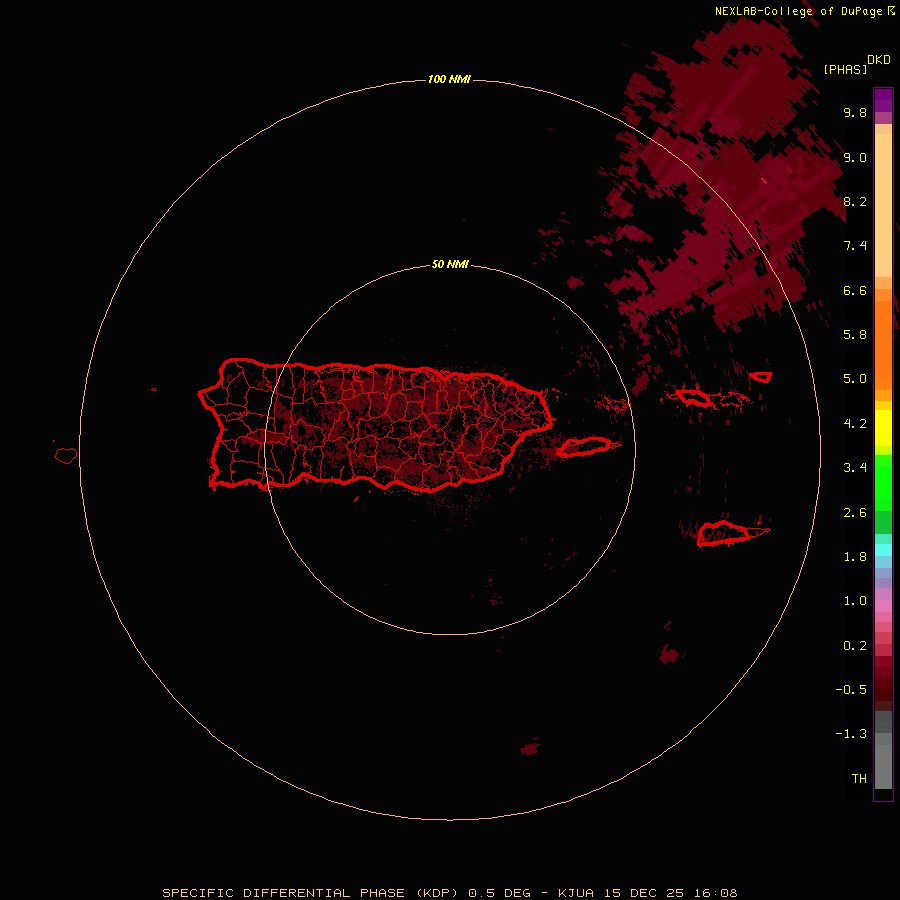The image size is (900, 900).
Task: Click the NEXLAB-College of DuPage header text
Action: click(798, 11)
